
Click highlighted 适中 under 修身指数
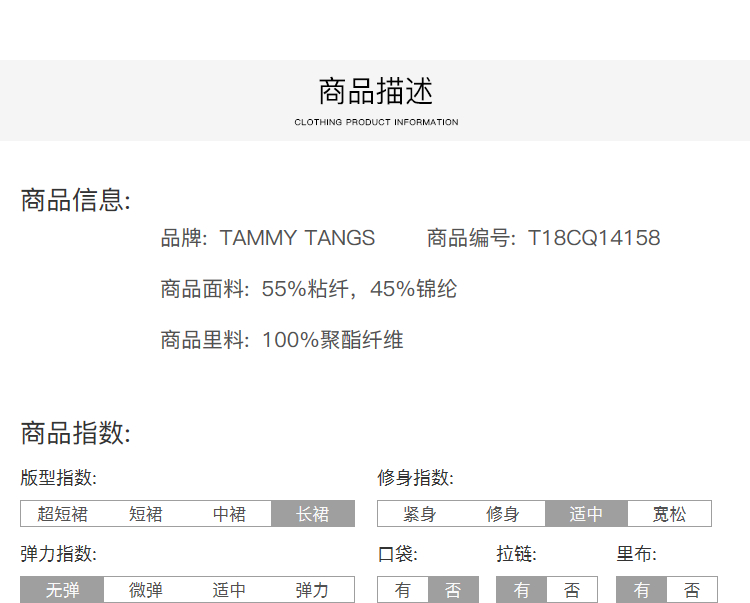coord(586,514)
